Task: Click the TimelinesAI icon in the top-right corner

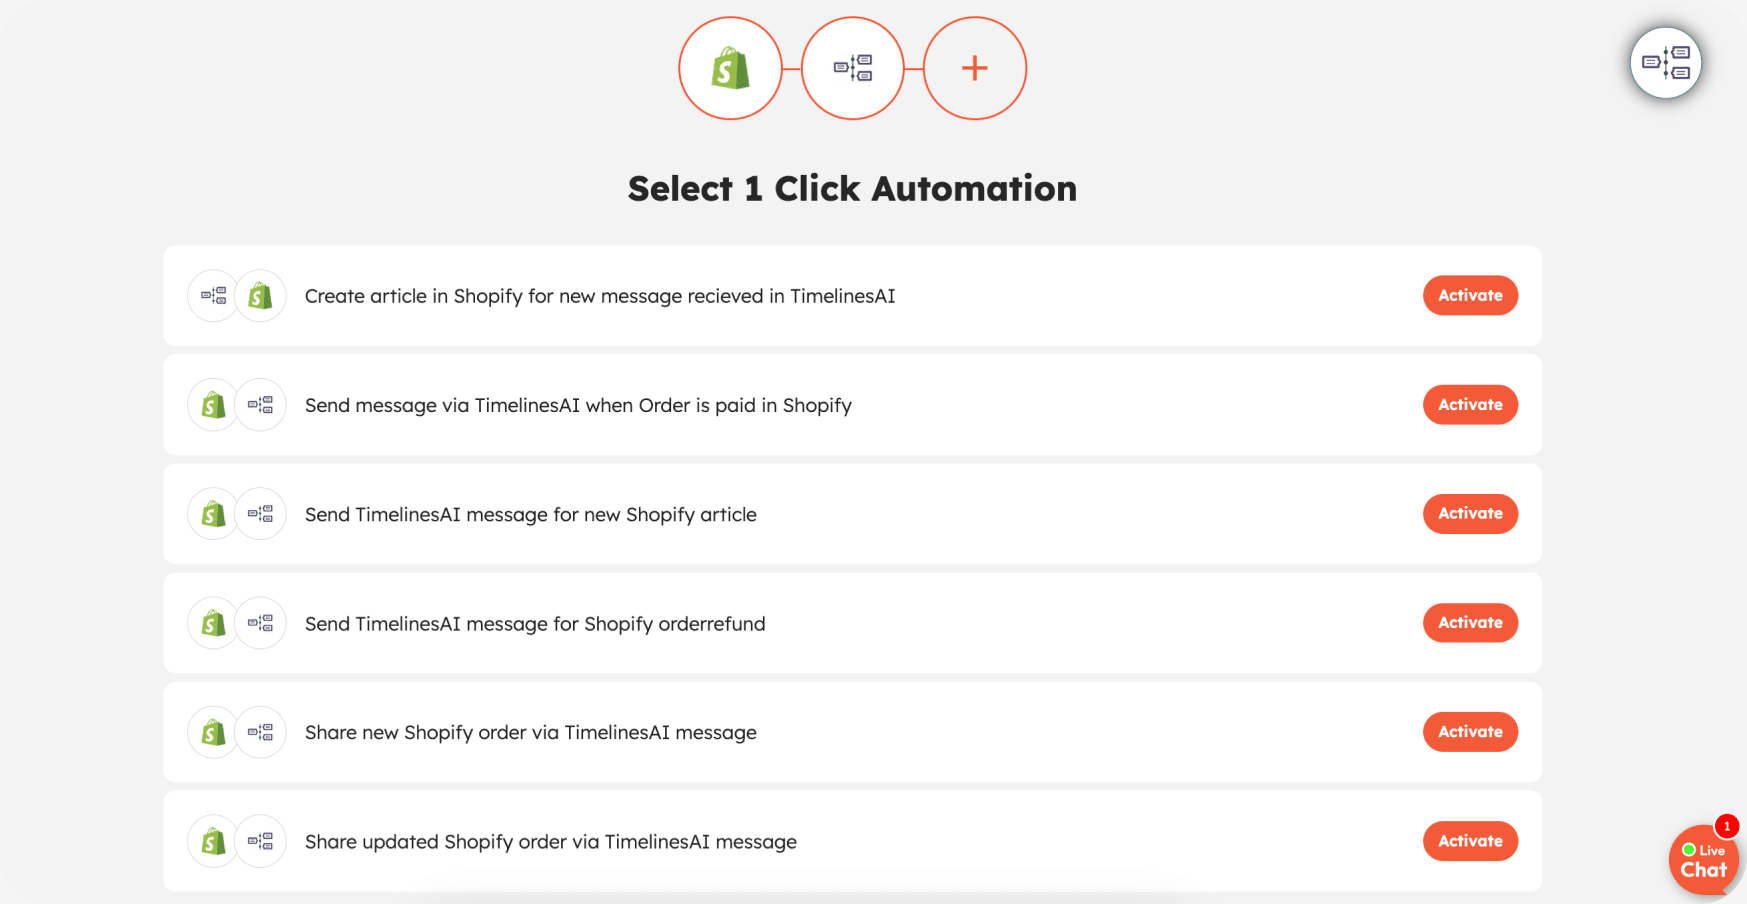Action: click(x=1666, y=62)
